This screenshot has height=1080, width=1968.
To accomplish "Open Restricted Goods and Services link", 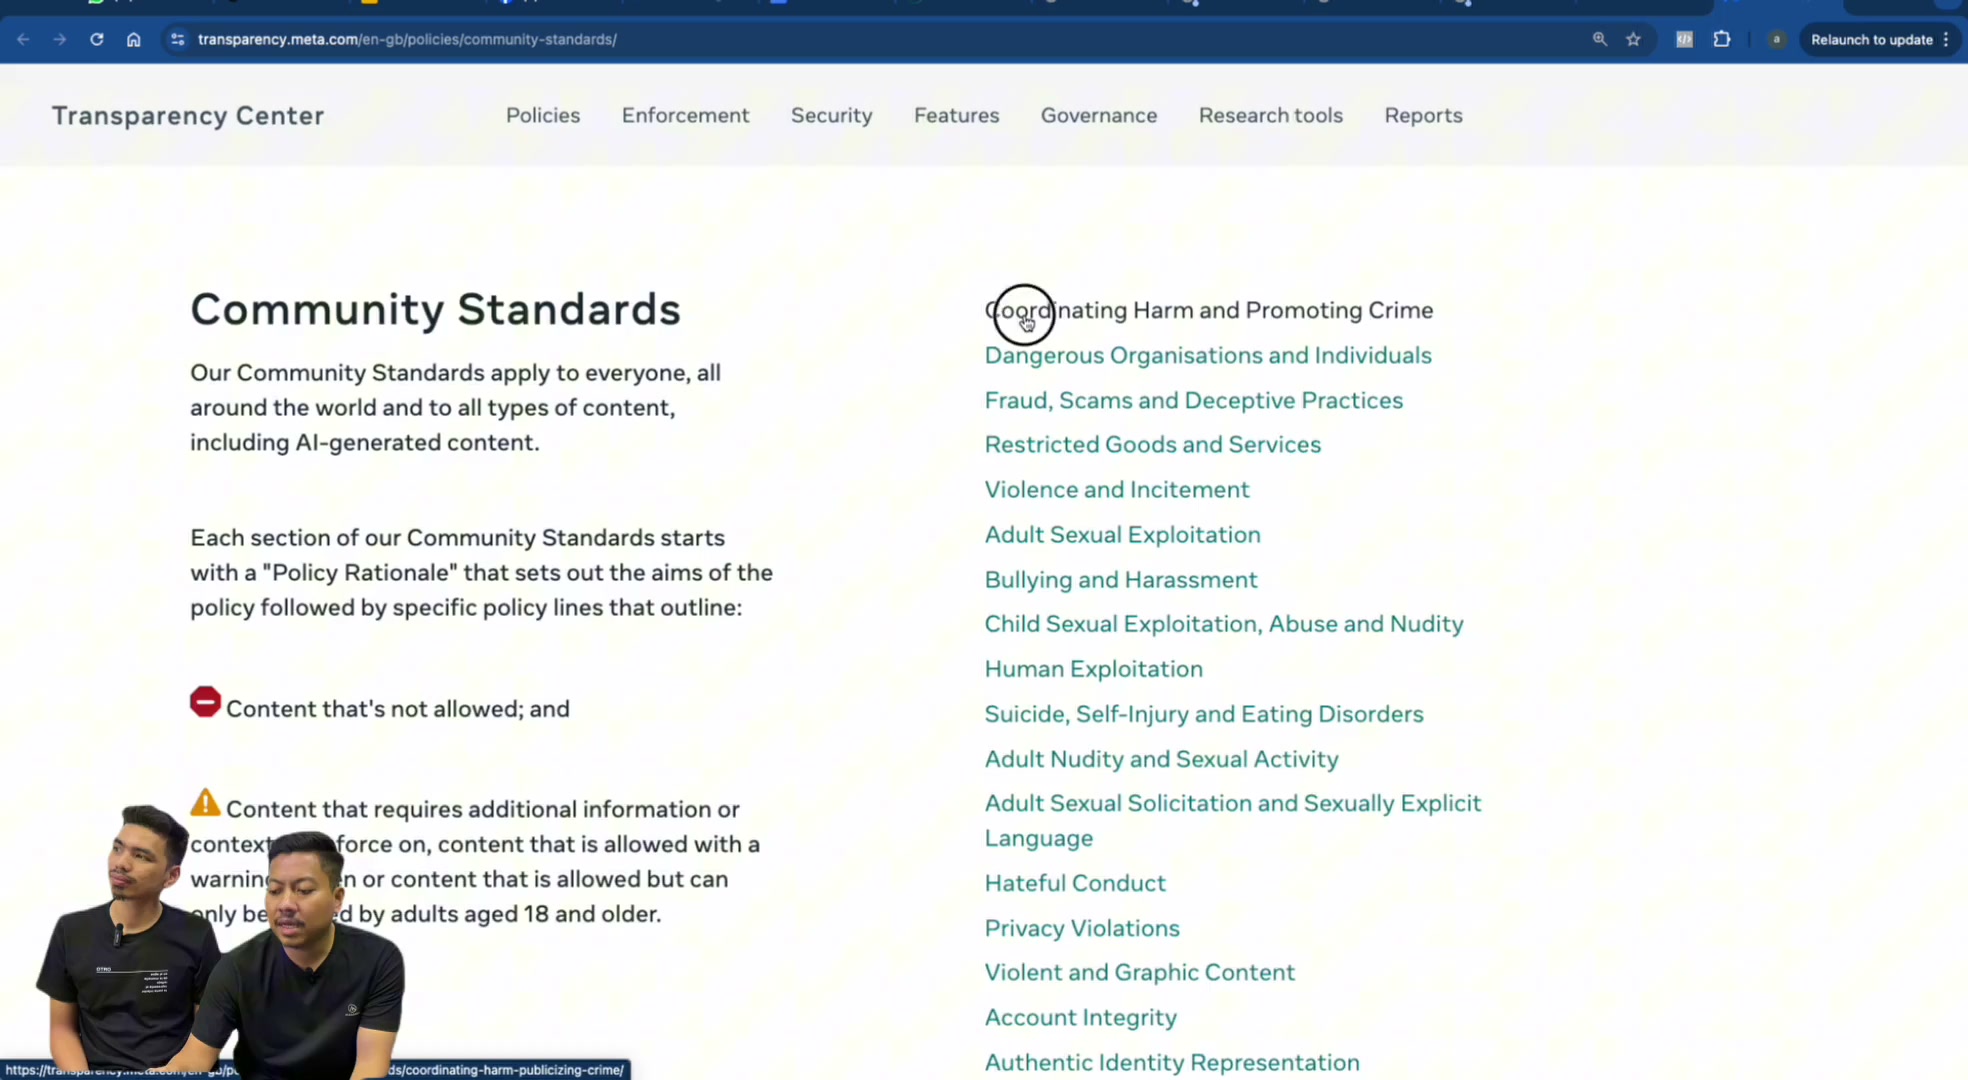I will point(1152,444).
